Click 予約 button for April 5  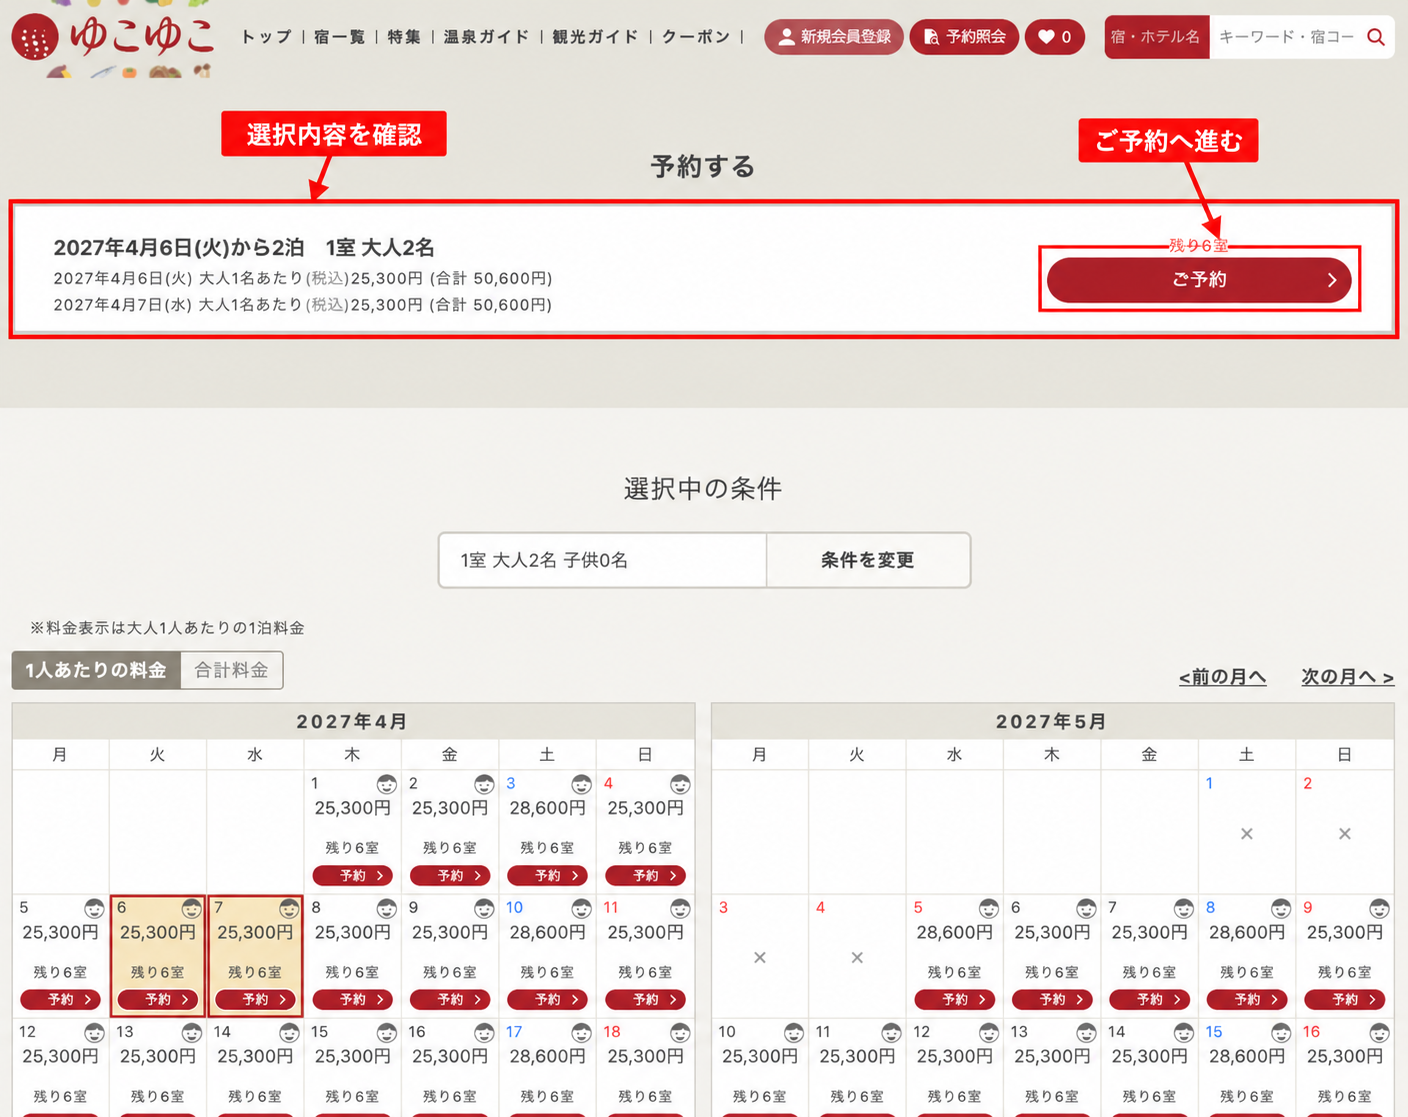click(x=60, y=999)
